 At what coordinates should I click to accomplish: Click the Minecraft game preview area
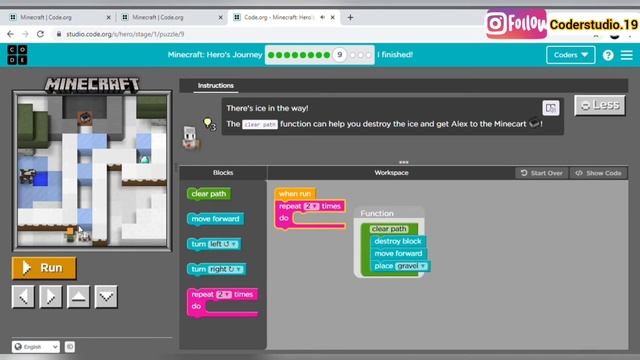[x=92, y=170]
